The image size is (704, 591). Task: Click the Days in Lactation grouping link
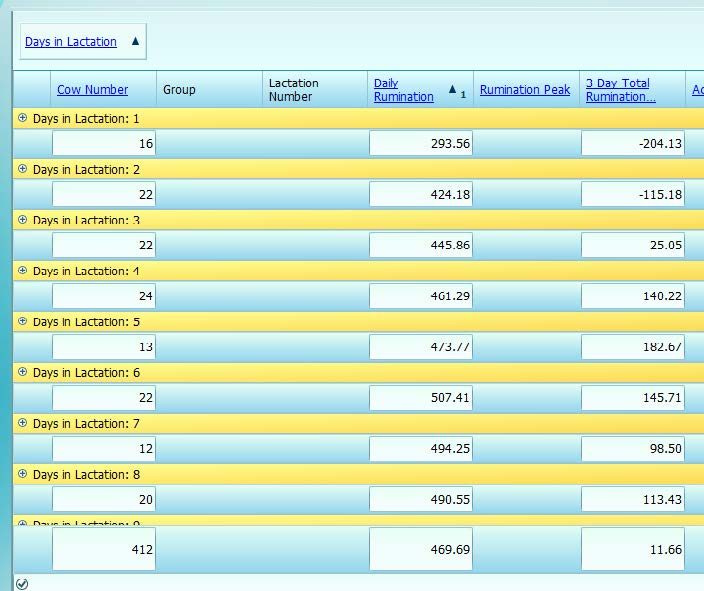coord(71,42)
